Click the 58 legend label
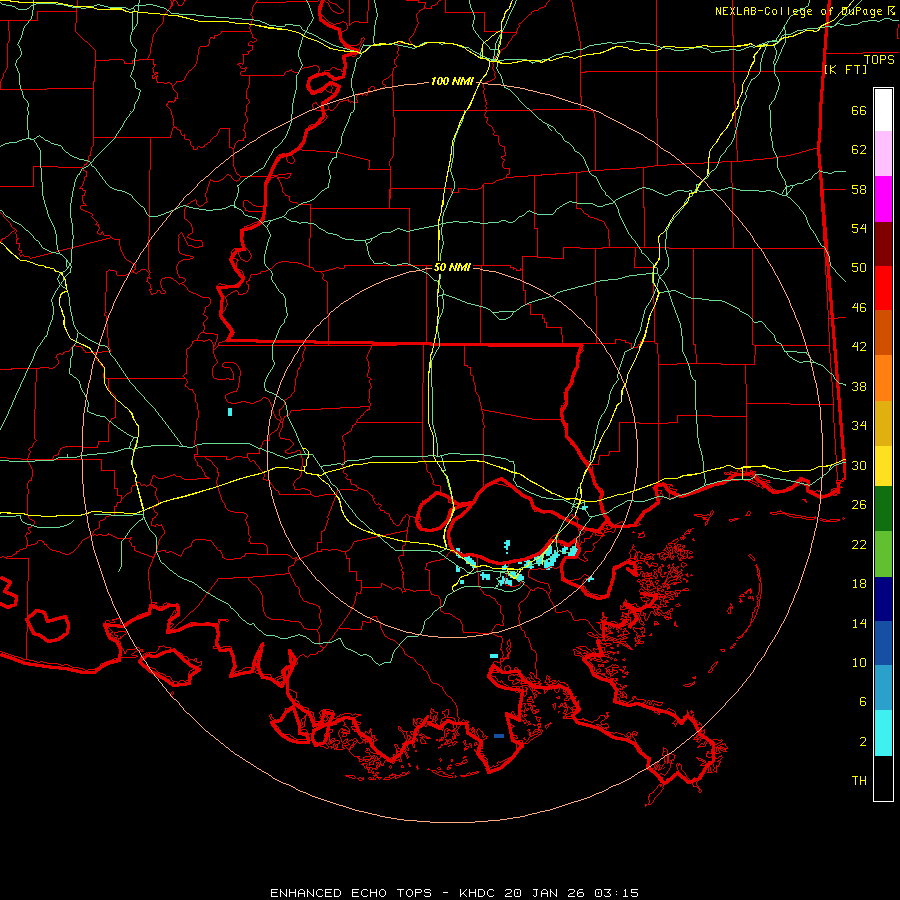900x900 pixels. click(859, 189)
